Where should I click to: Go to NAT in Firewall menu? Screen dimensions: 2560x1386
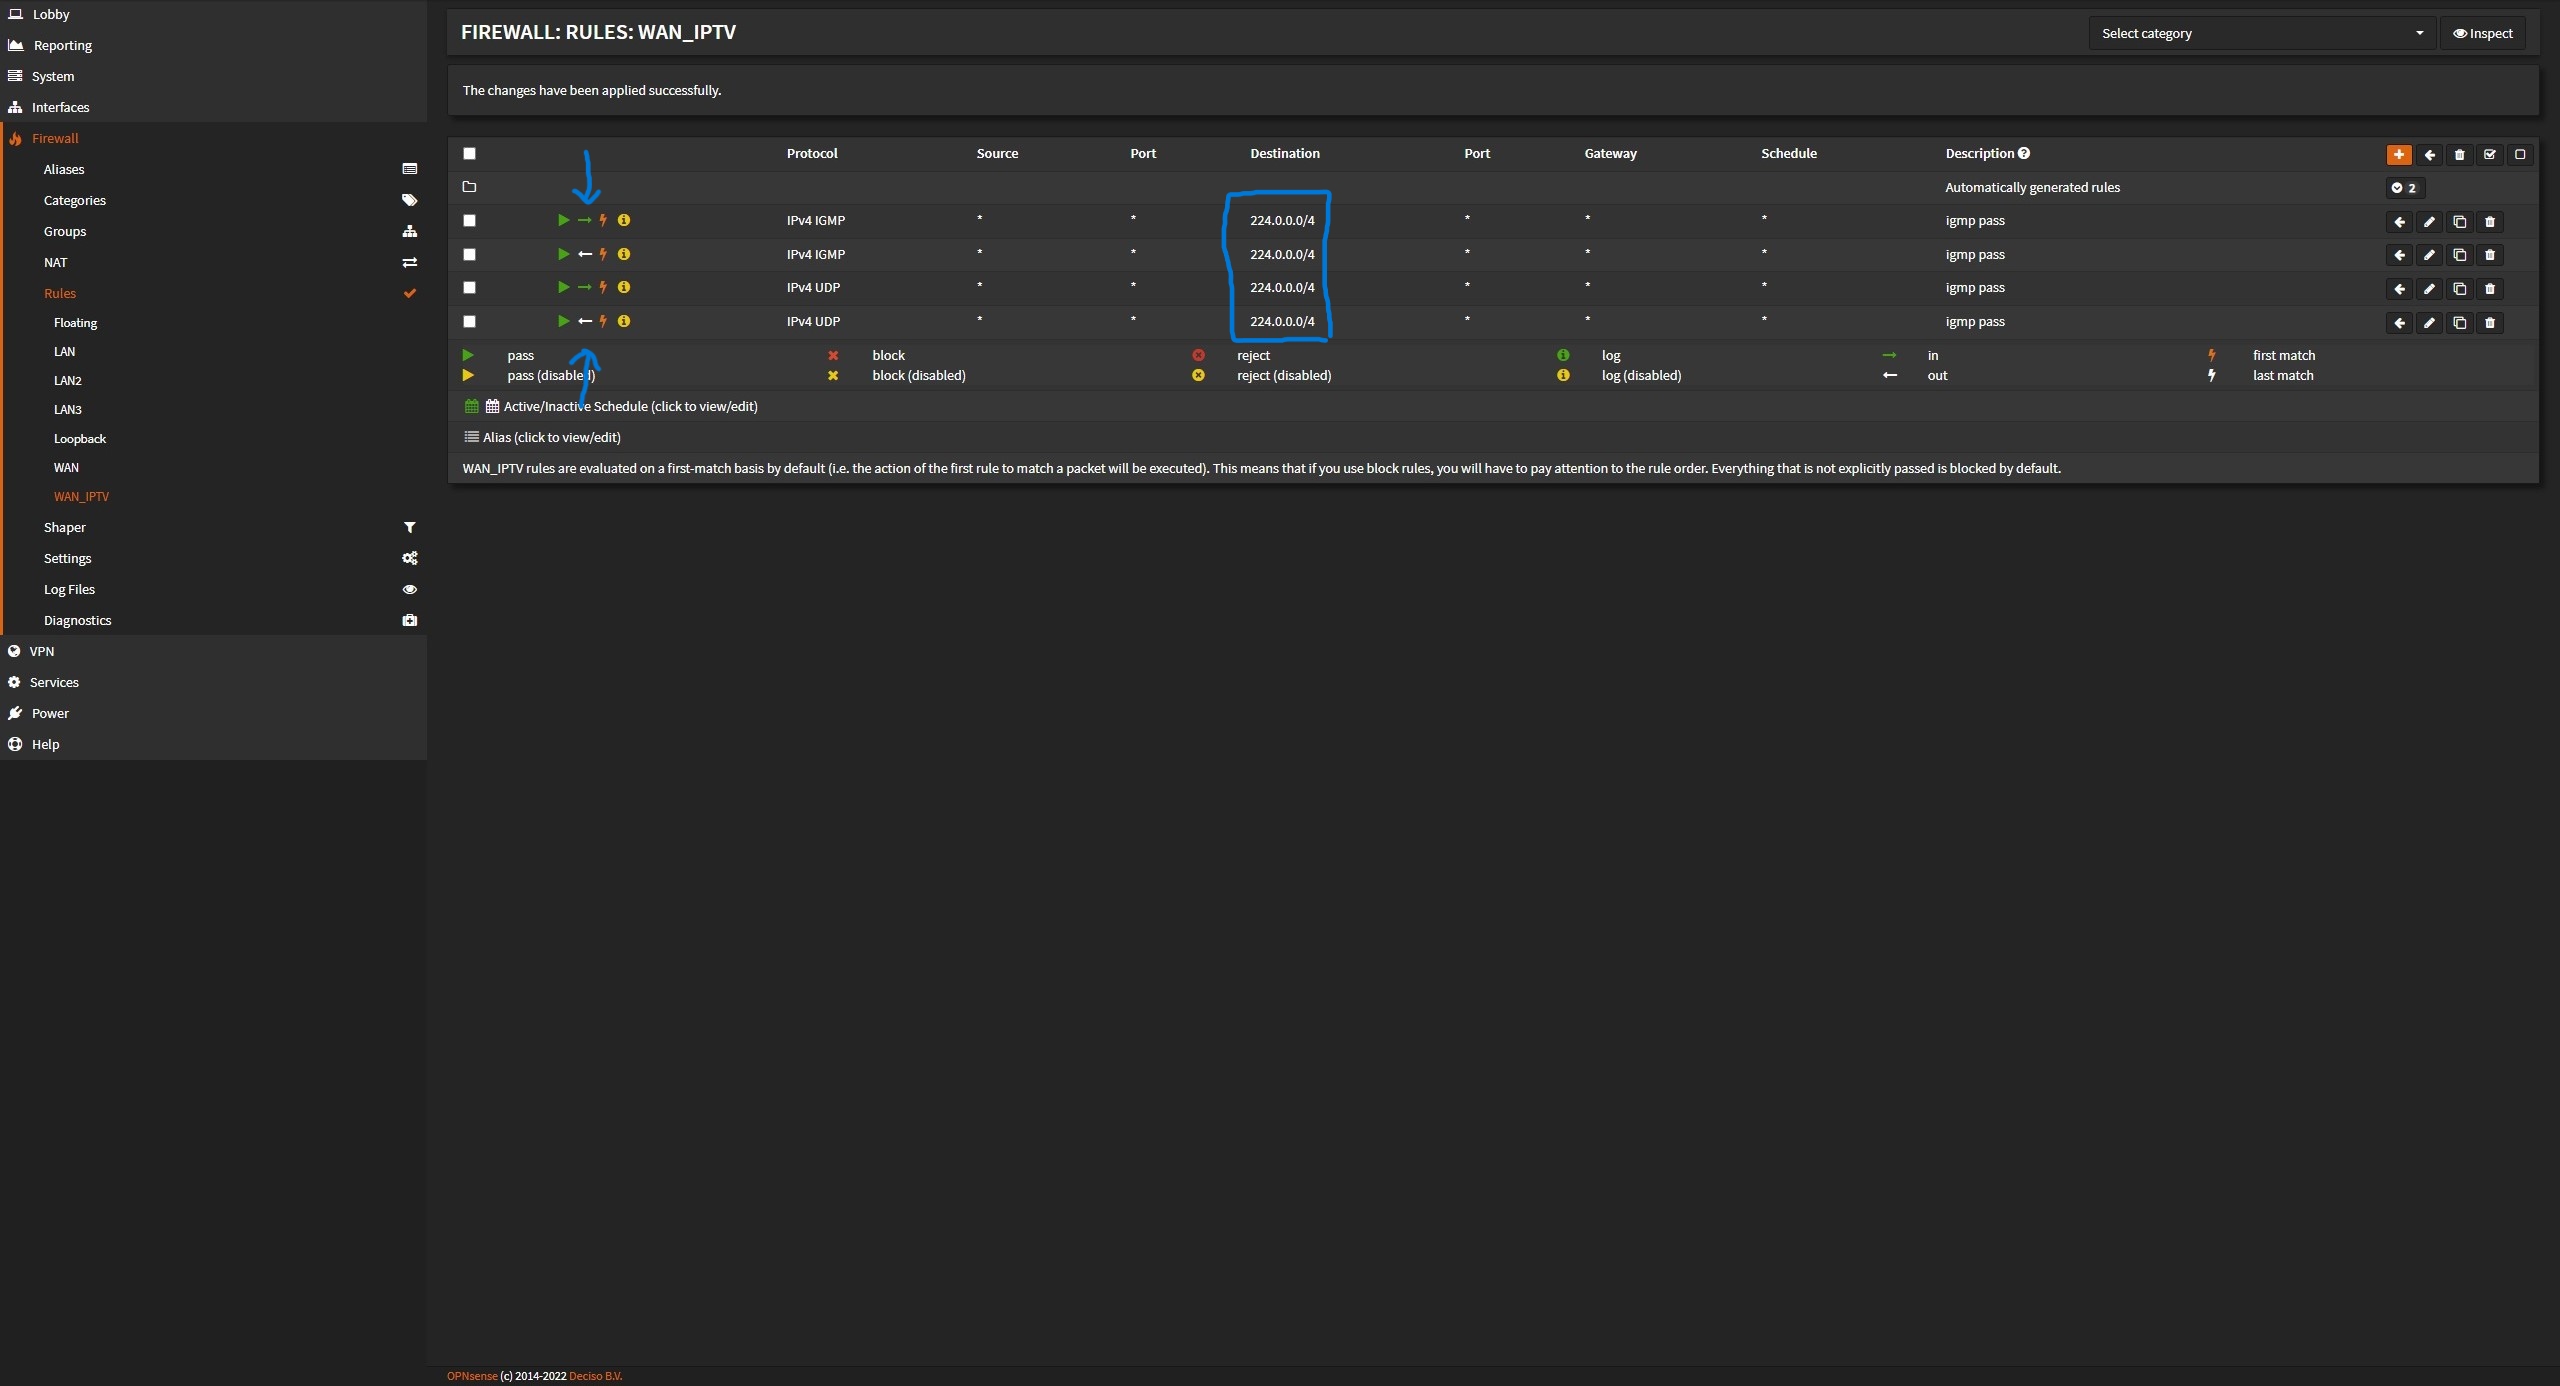tap(56, 262)
